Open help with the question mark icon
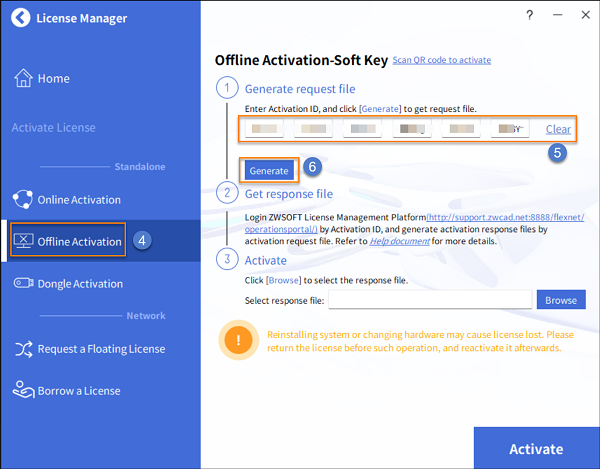Image resolution: width=600 pixels, height=469 pixels. [530, 15]
